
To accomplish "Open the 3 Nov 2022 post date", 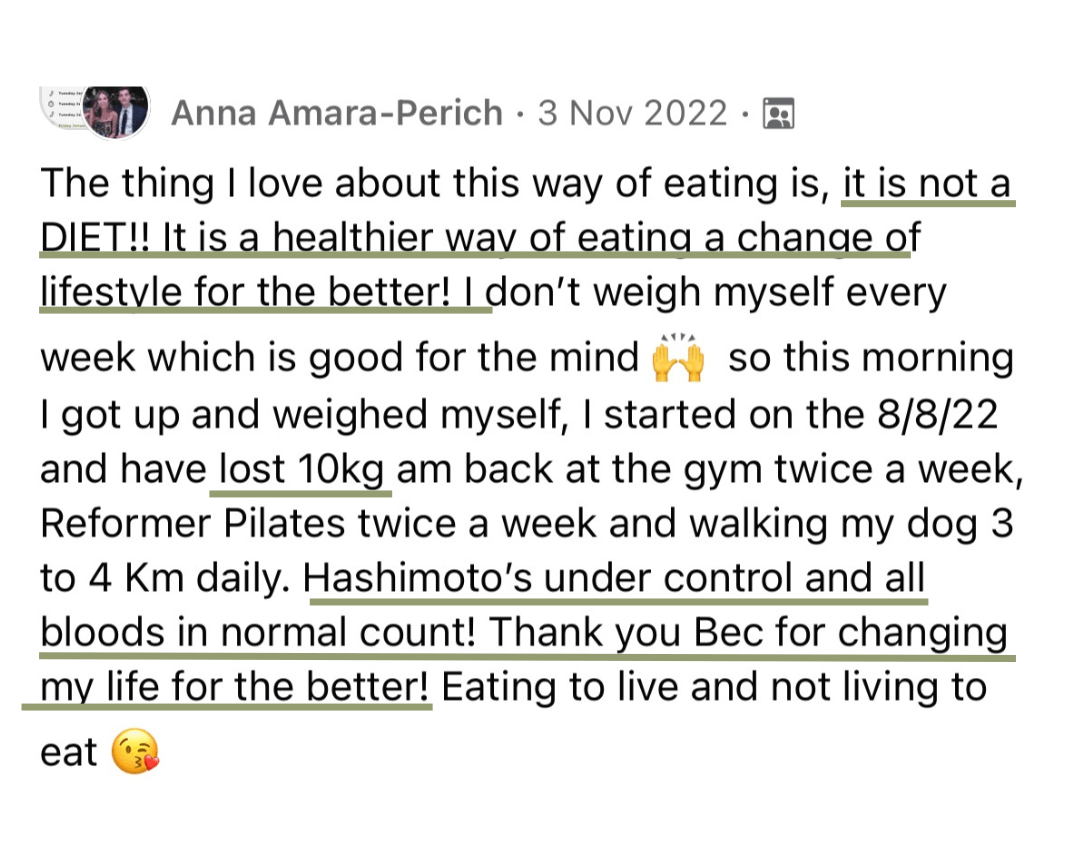I will (633, 114).
